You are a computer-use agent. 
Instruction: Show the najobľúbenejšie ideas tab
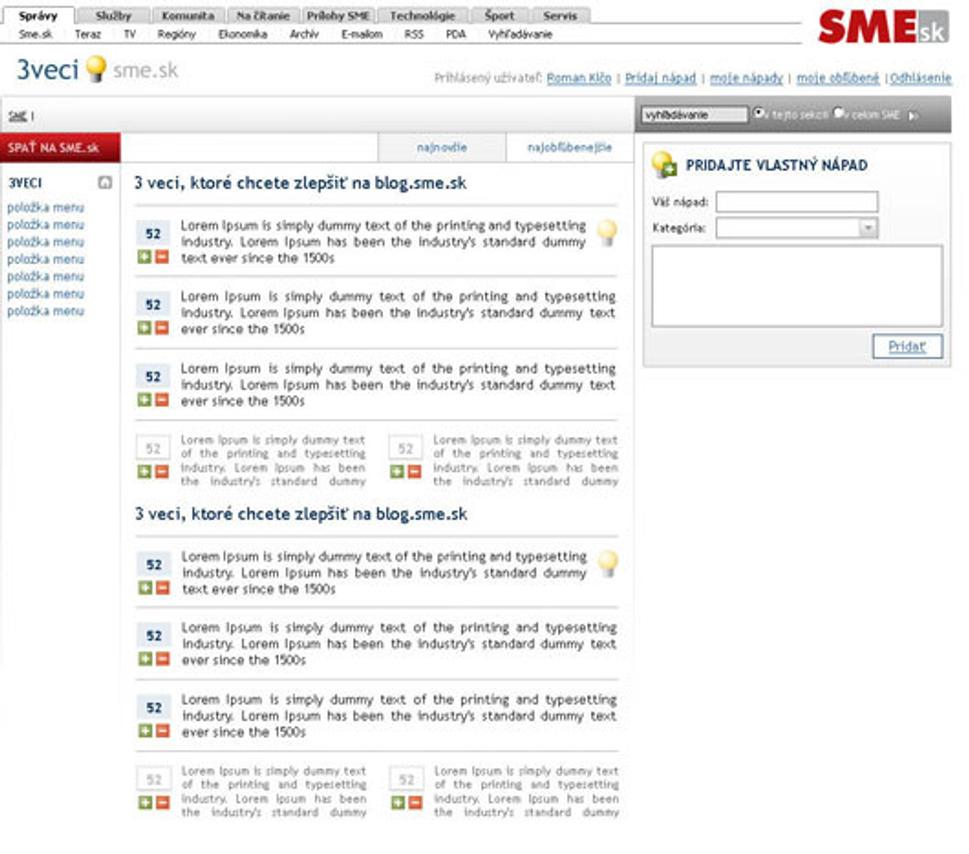coord(569,148)
